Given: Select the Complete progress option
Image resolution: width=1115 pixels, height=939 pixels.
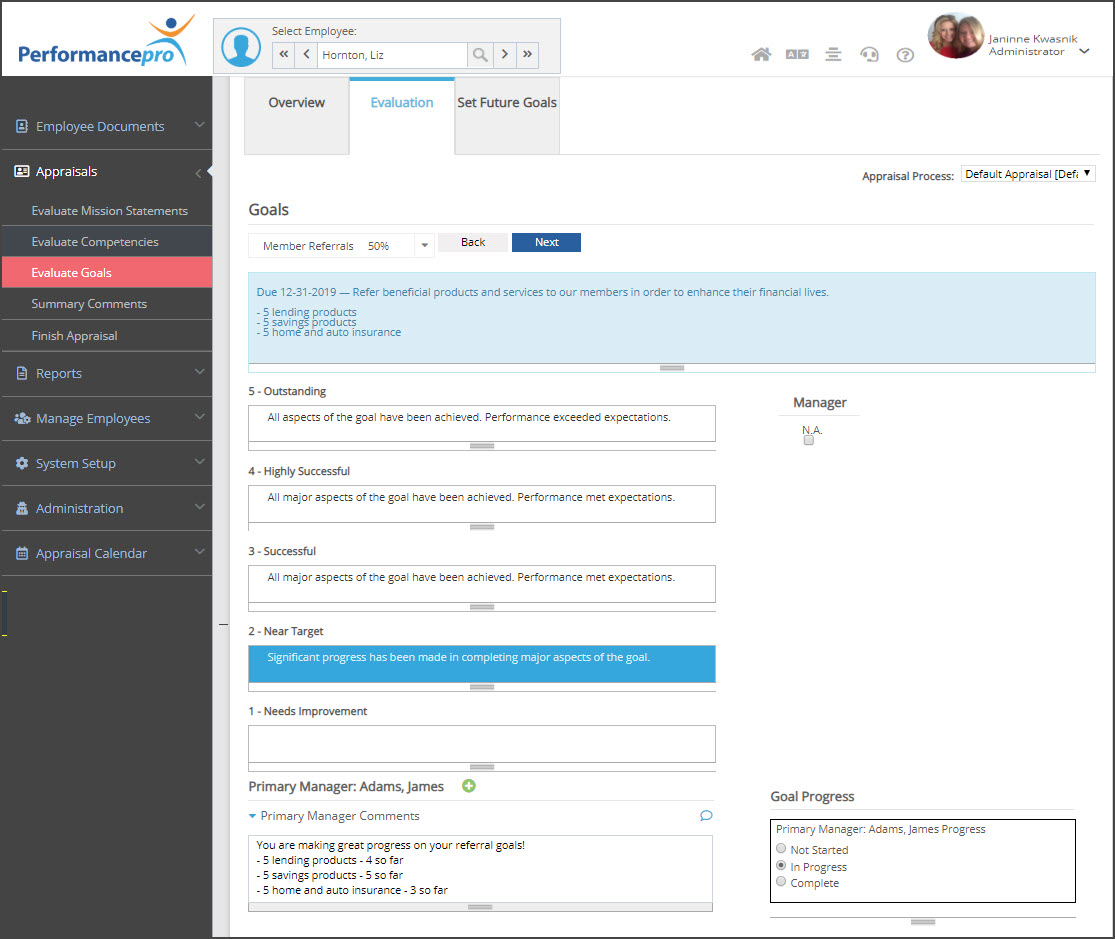Looking at the screenshot, I should point(781,882).
